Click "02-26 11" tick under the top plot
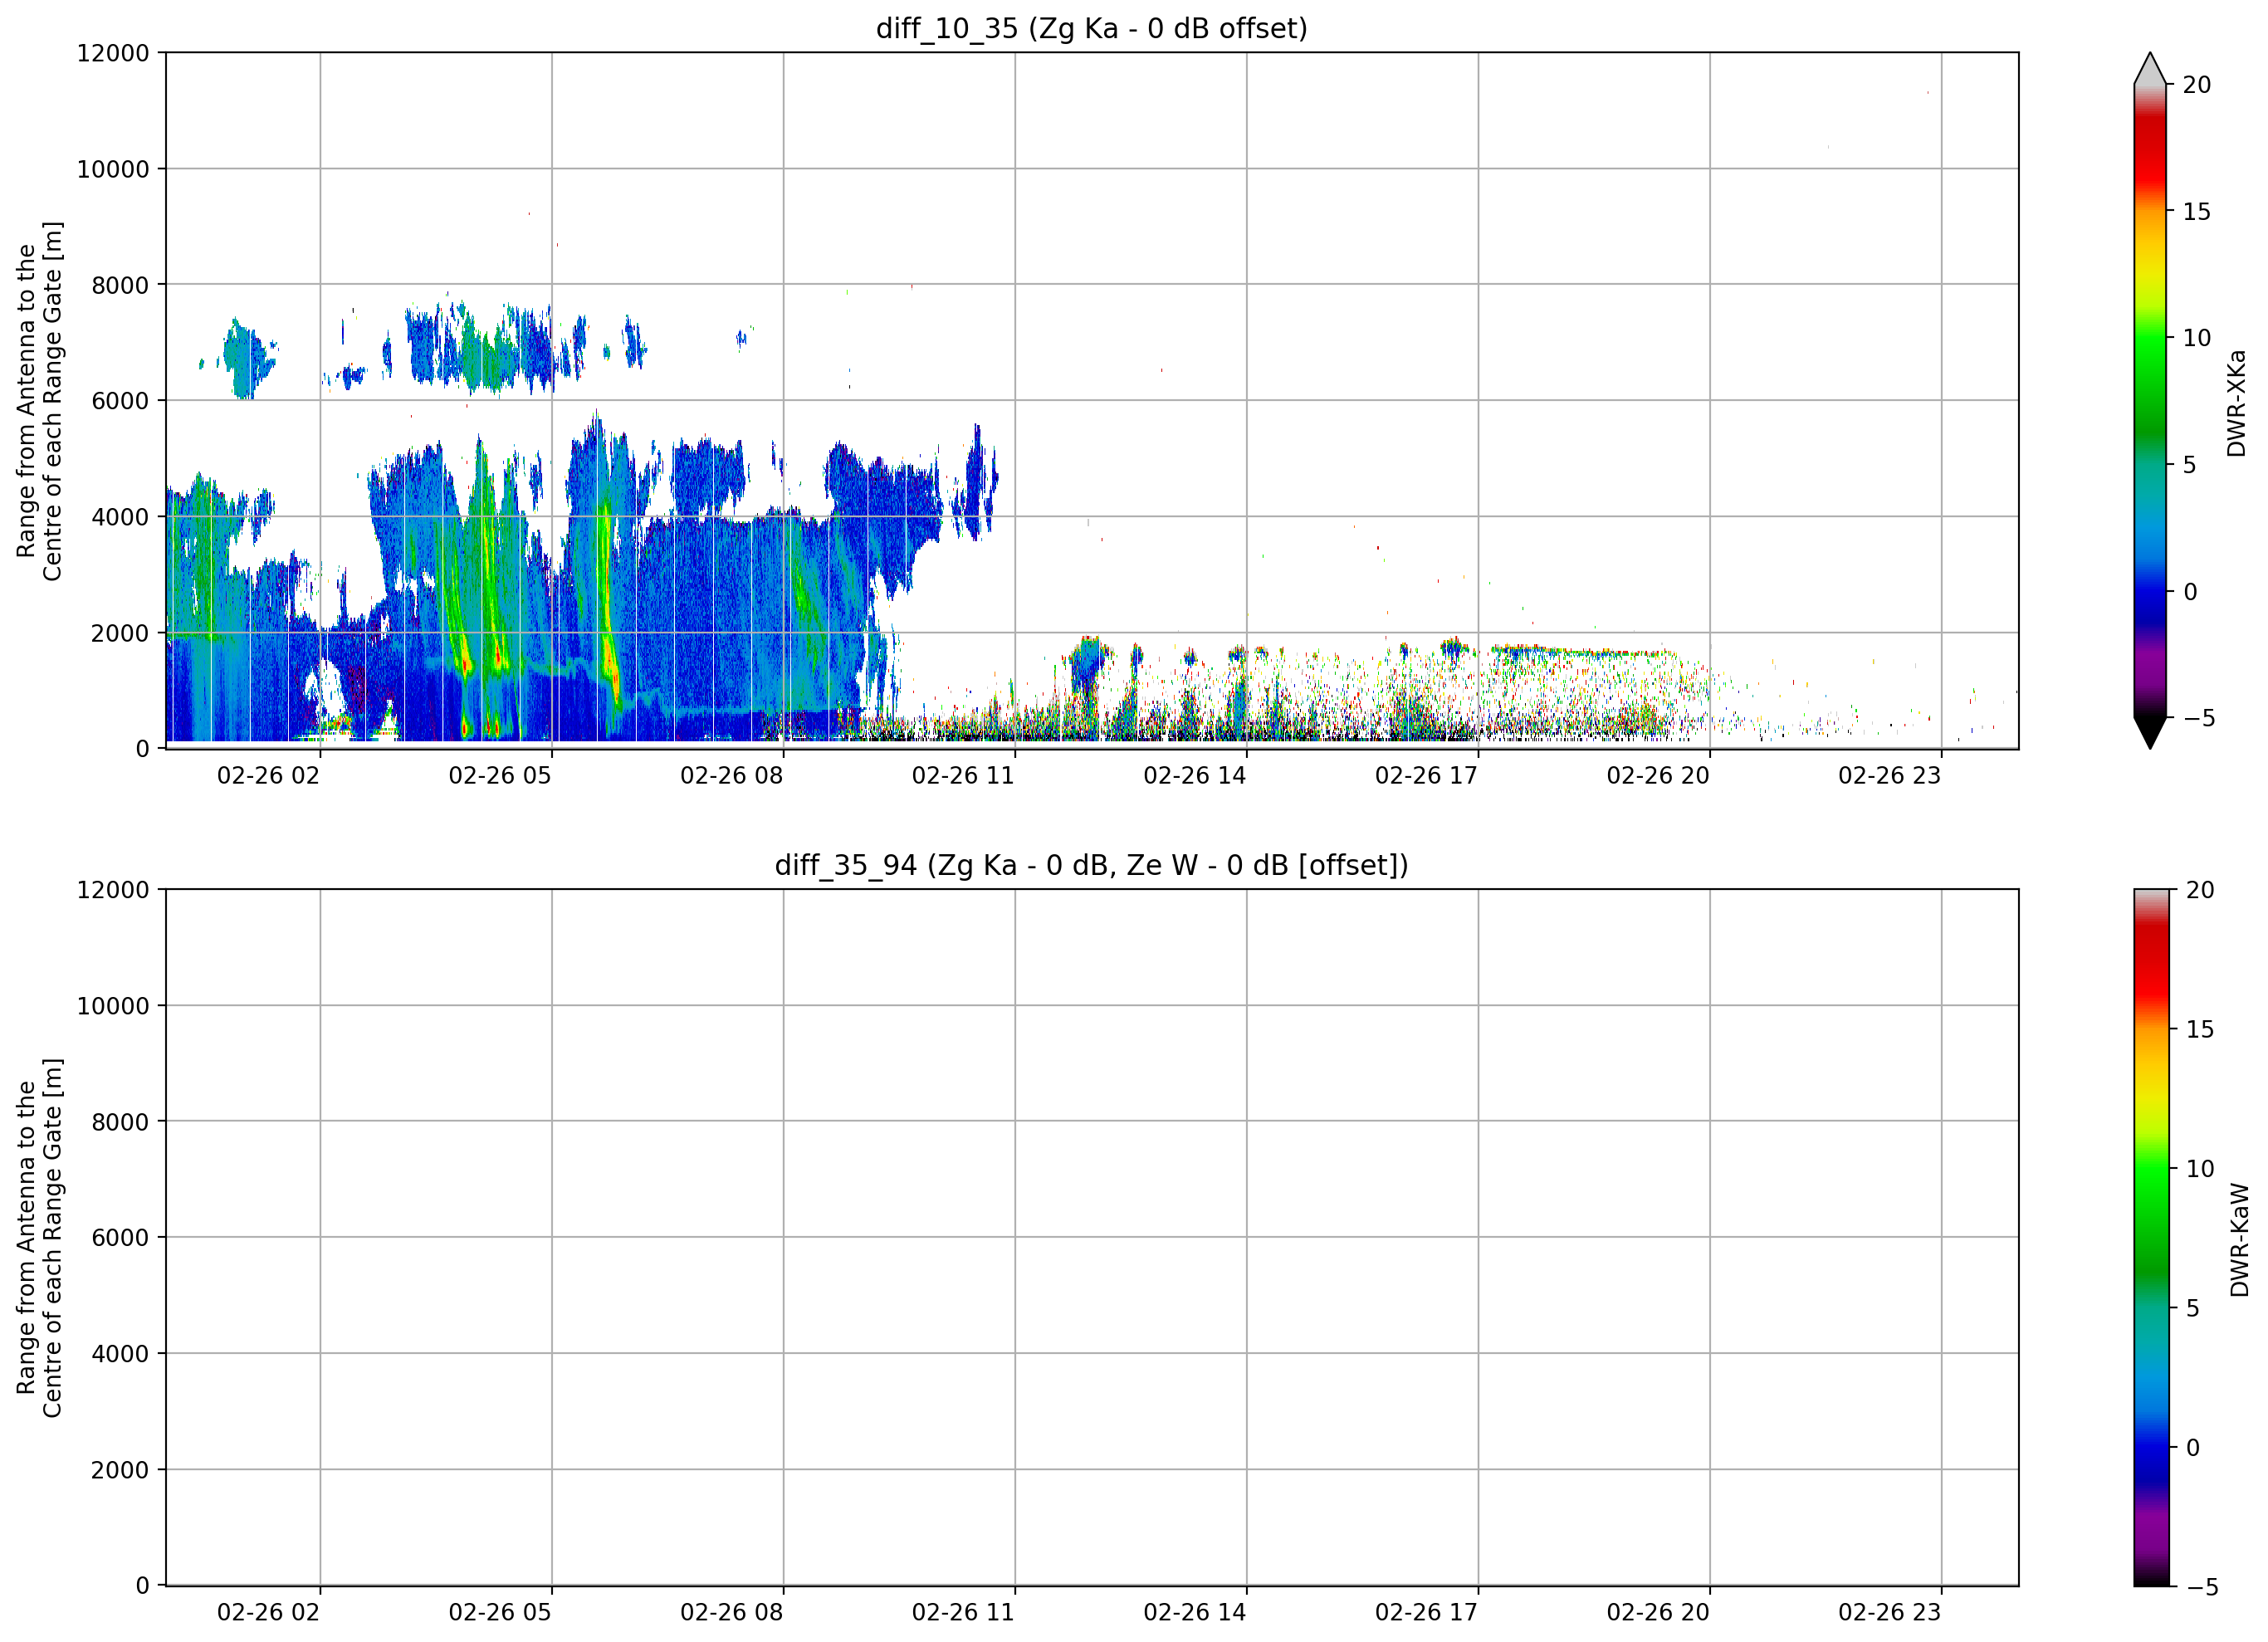 963,776
